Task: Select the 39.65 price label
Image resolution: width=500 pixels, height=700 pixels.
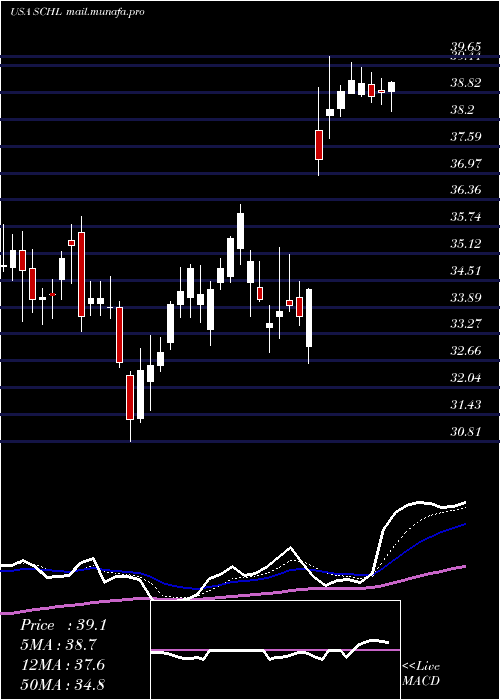Action: (x=466, y=46)
